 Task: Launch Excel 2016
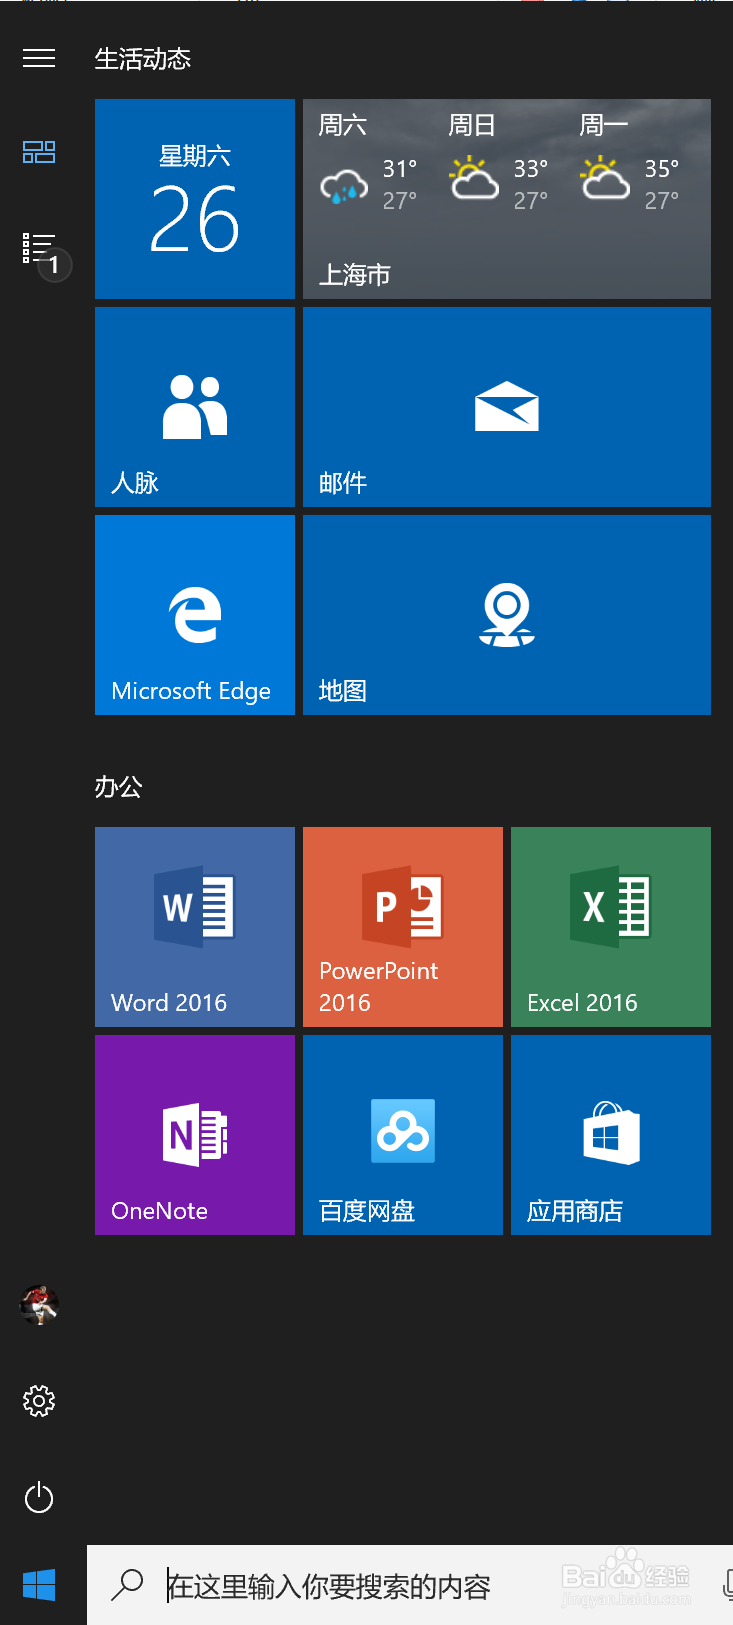pos(611,927)
